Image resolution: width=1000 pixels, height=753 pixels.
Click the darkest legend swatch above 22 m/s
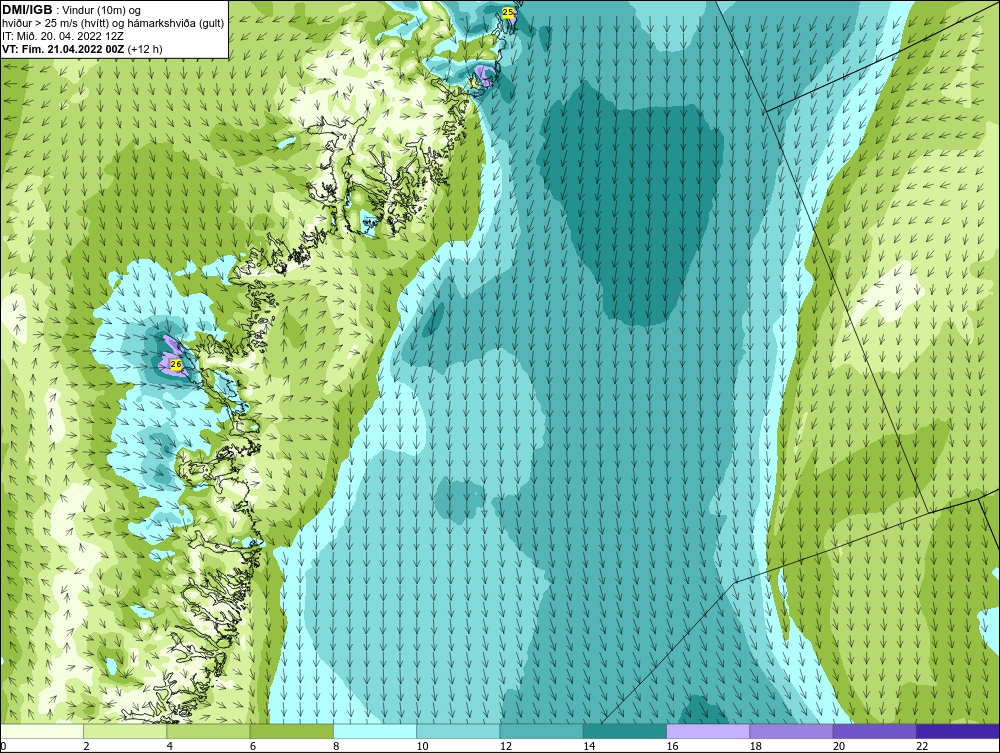coord(958,731)
